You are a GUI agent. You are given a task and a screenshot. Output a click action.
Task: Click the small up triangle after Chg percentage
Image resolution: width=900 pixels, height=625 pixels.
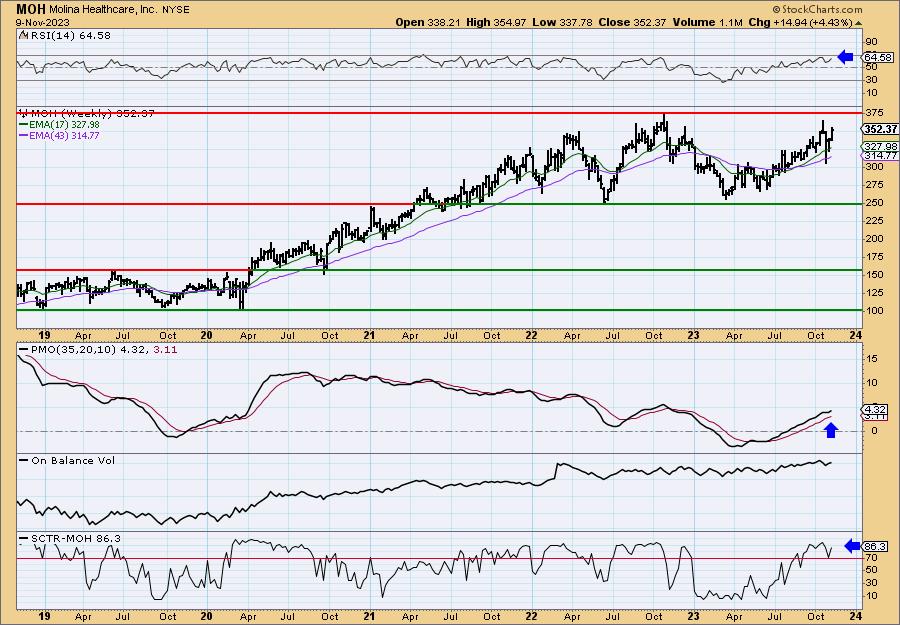click(x=859, y=23)
